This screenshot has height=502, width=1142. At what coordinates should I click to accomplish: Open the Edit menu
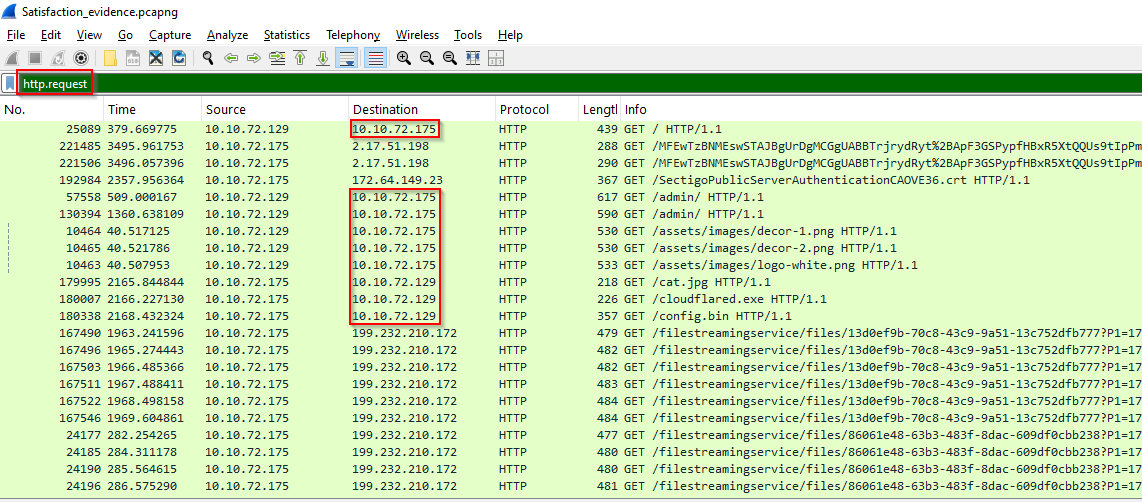[x=51, y=35]
